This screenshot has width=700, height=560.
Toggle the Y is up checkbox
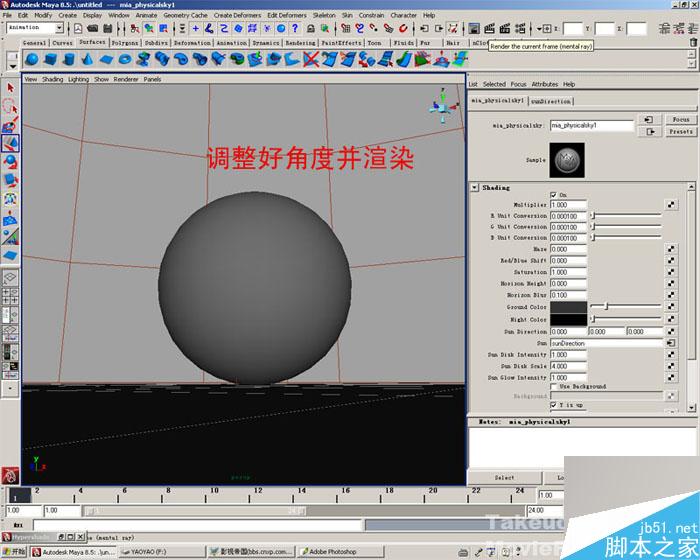pyautogui.click(x=554, y=405)
